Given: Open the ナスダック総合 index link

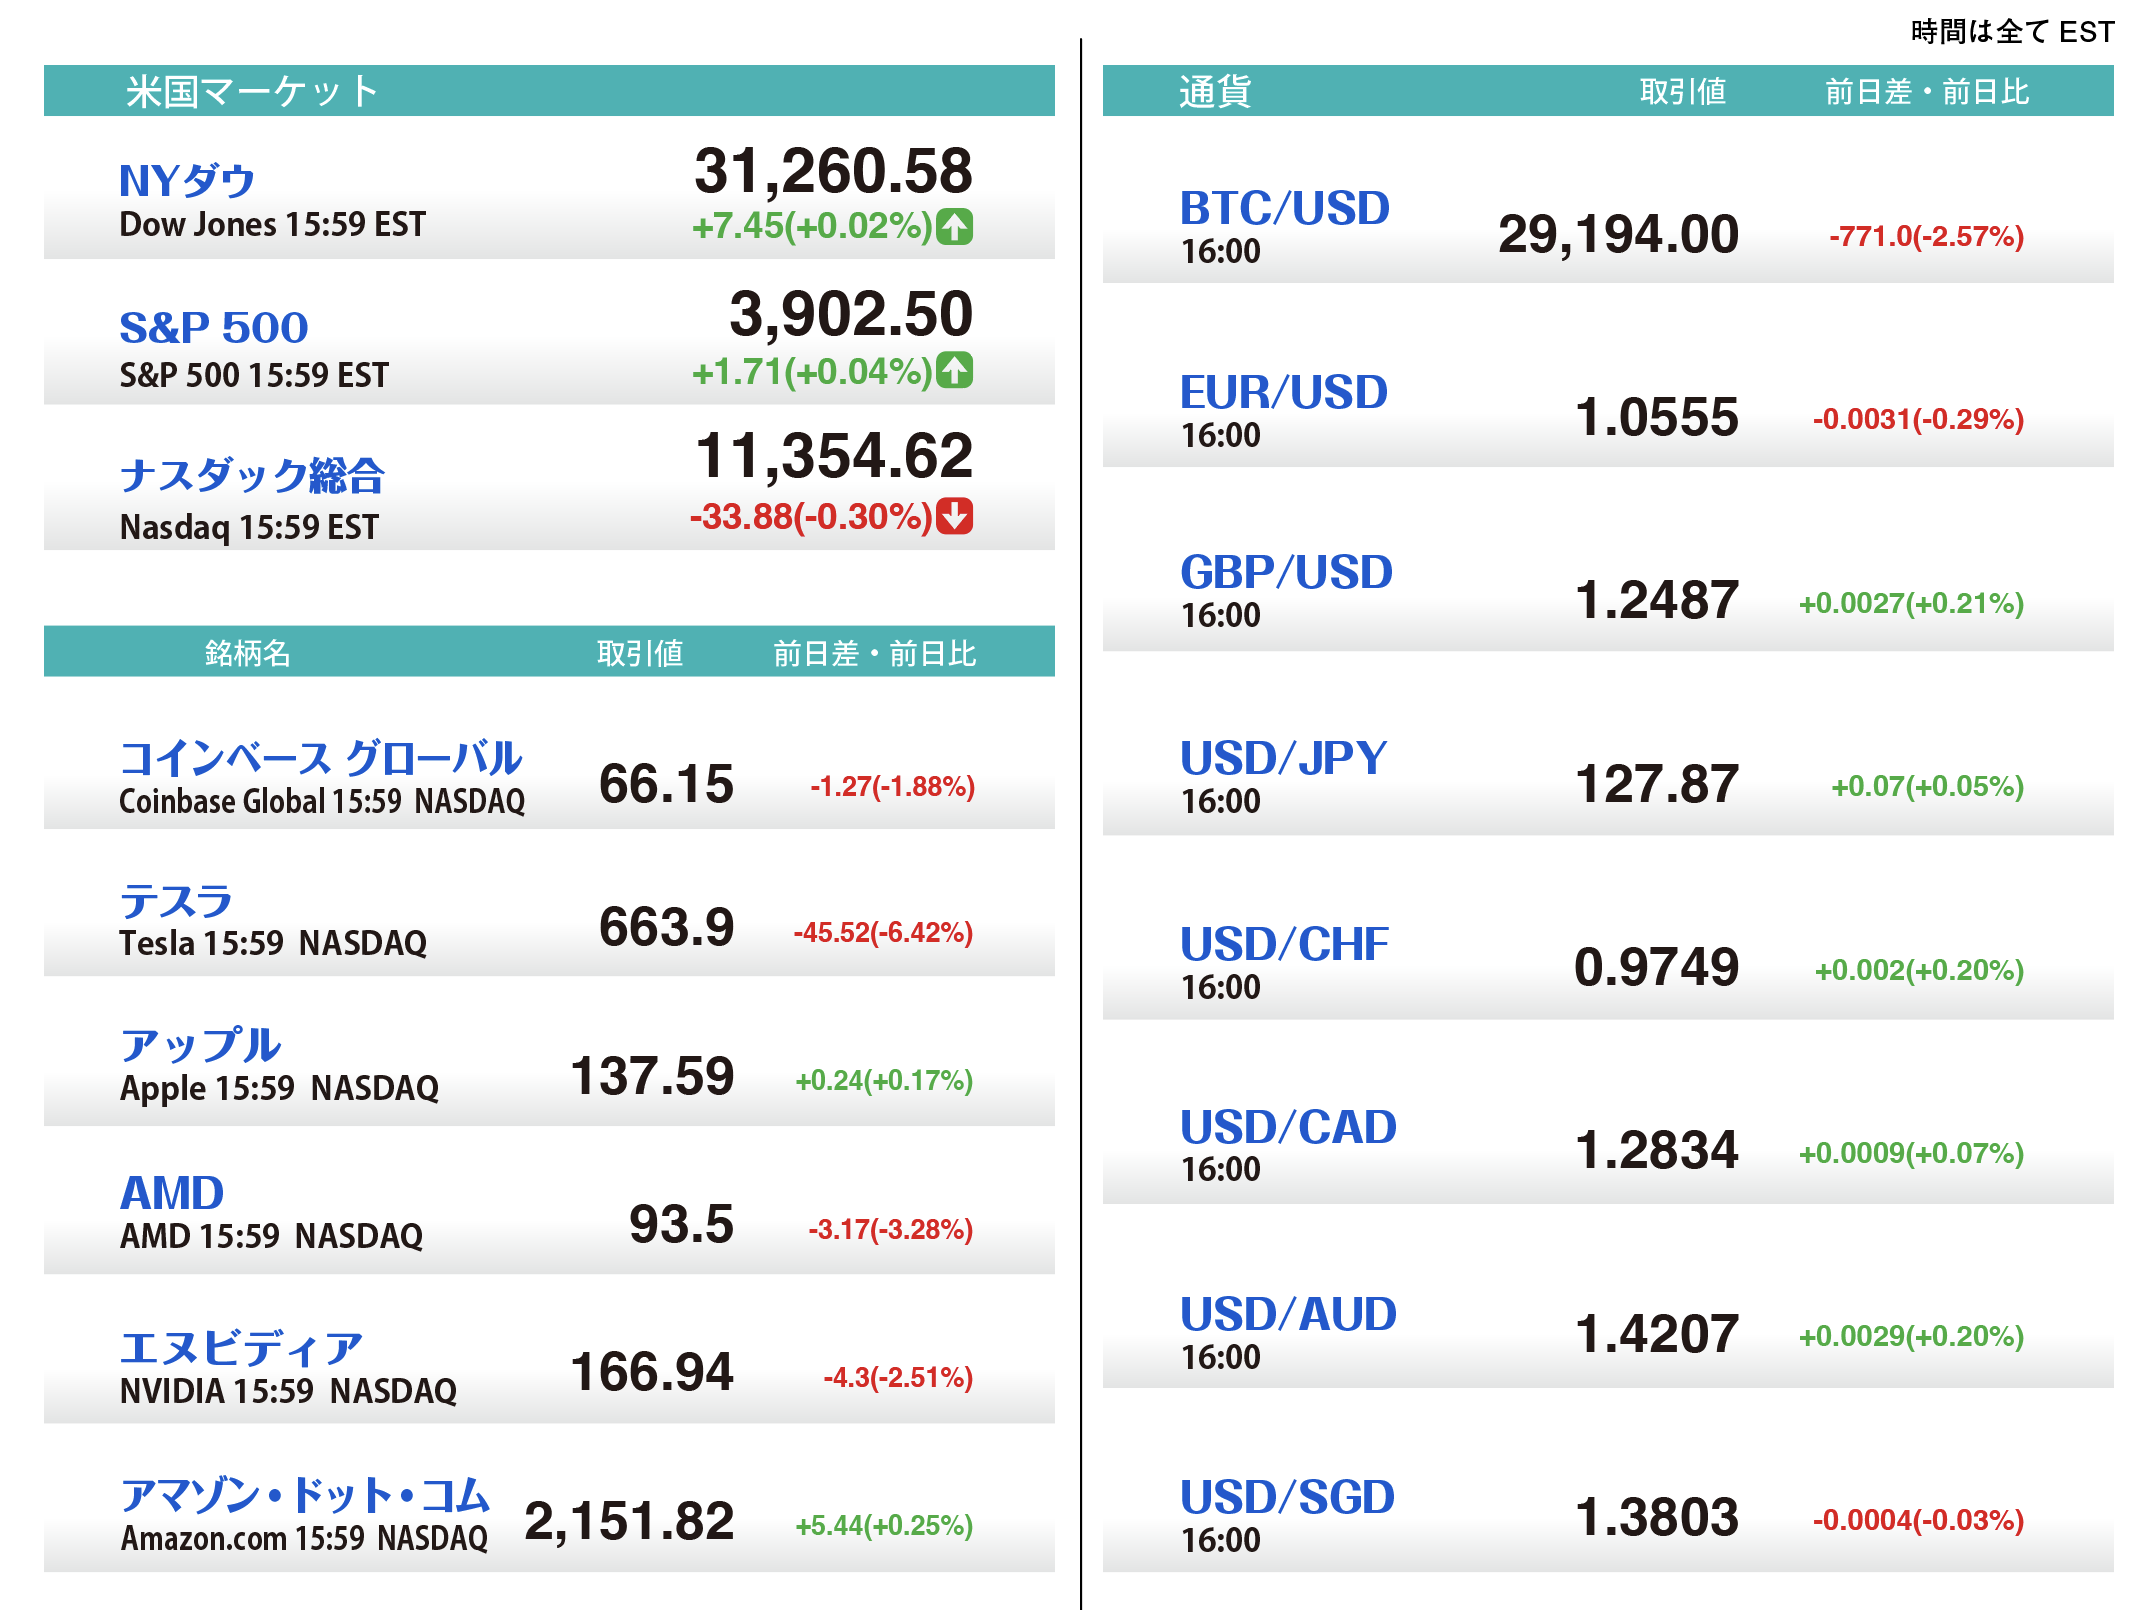Looking at the screenshot, I should coord(251,475).
